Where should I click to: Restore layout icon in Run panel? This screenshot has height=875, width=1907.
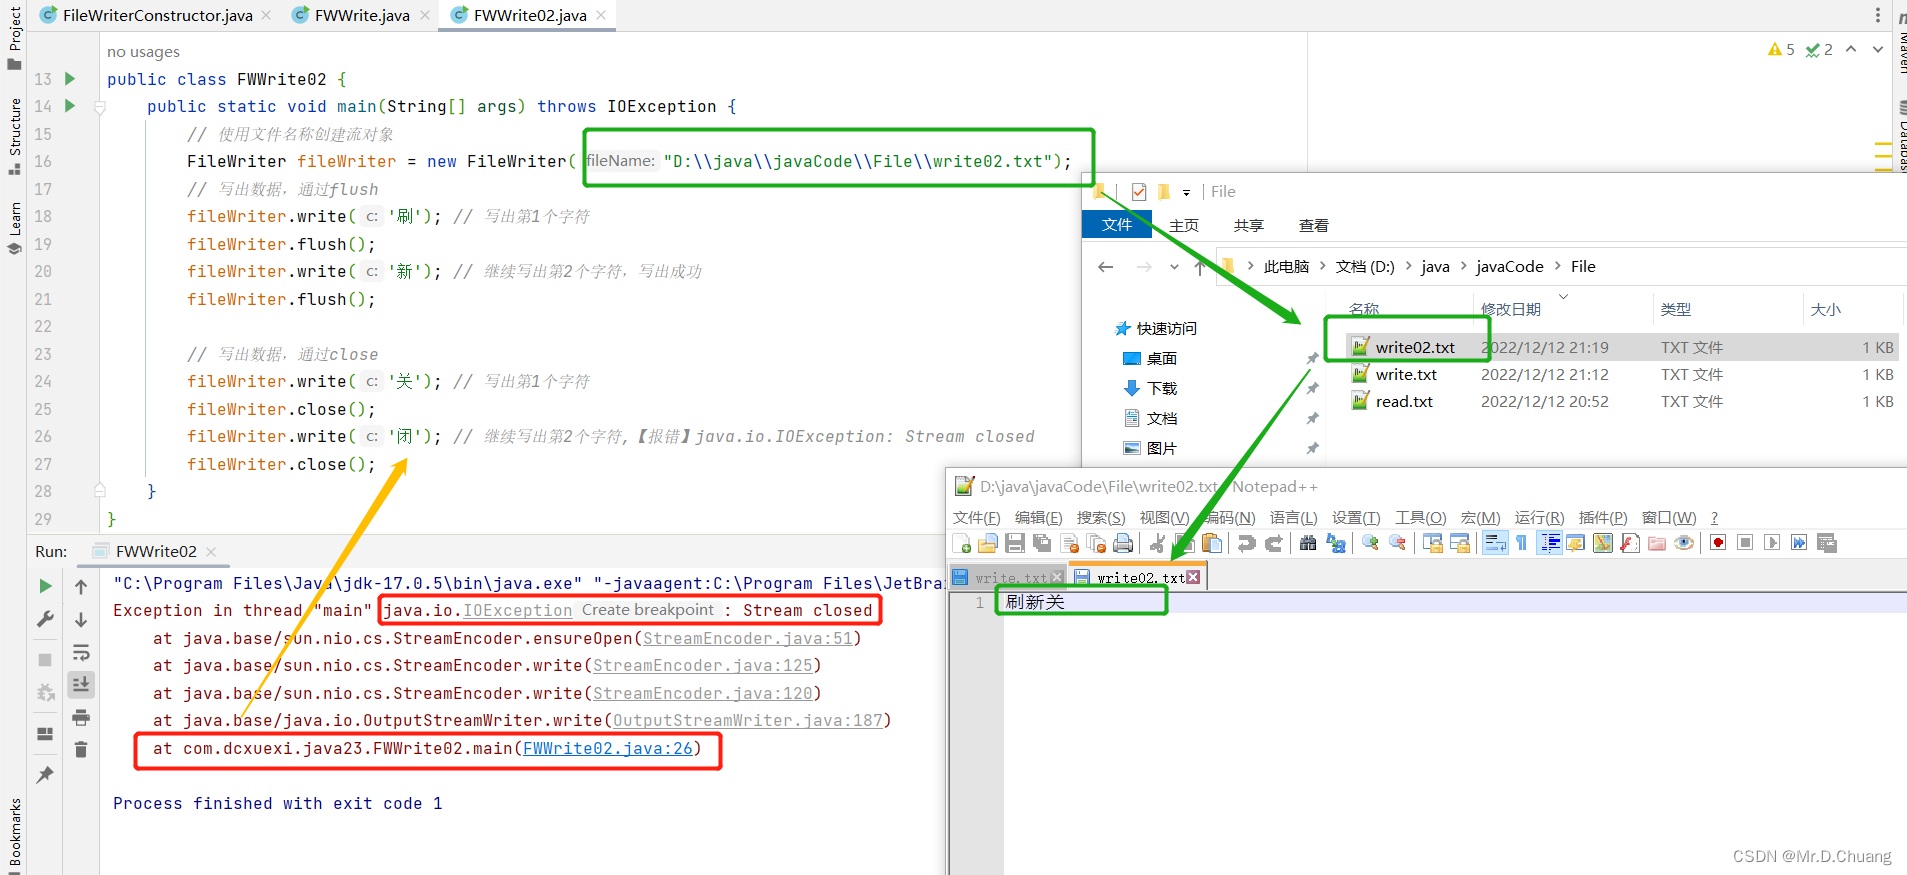coord(45,733)
